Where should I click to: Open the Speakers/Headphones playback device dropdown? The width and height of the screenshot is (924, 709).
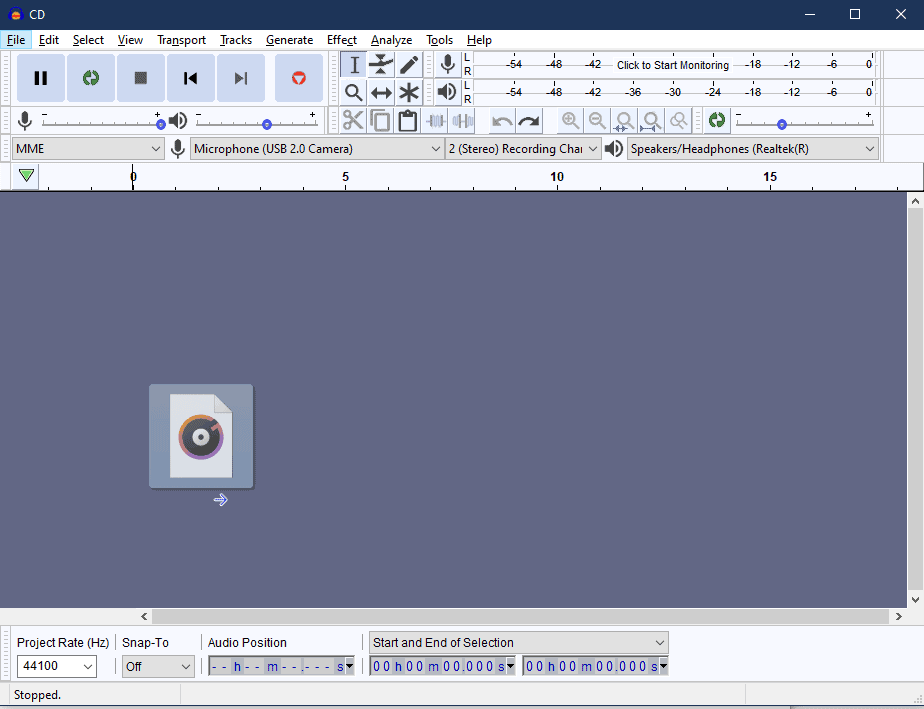coord(753,149)
